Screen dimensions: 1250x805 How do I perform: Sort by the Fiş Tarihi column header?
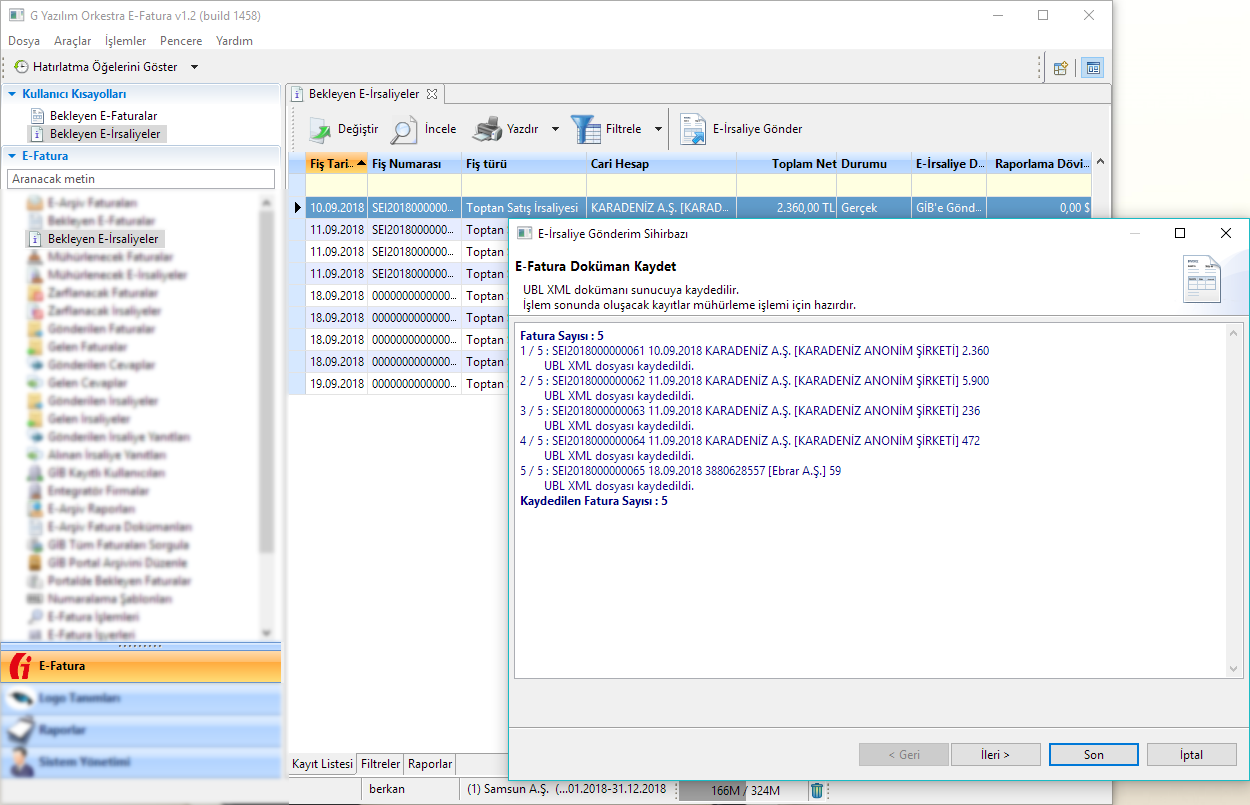[x=329, y=163]
